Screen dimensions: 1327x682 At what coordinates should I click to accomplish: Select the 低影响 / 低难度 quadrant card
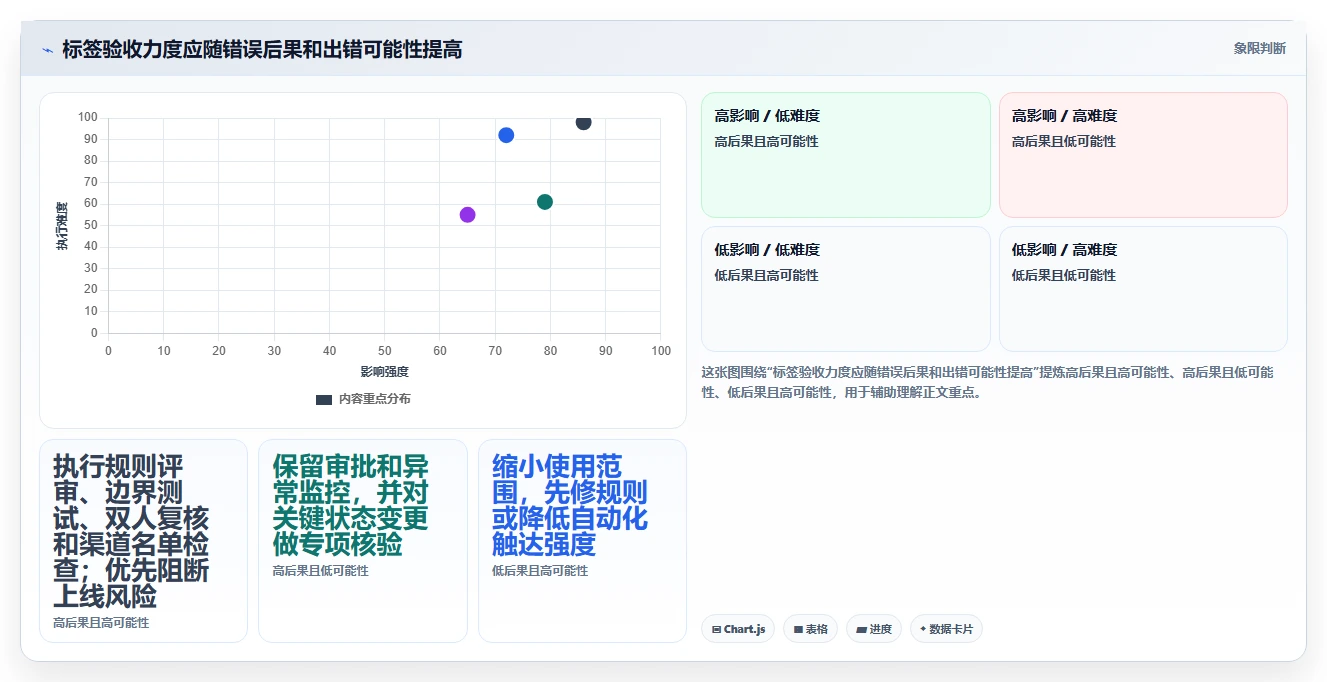click(x=846, y=289)
